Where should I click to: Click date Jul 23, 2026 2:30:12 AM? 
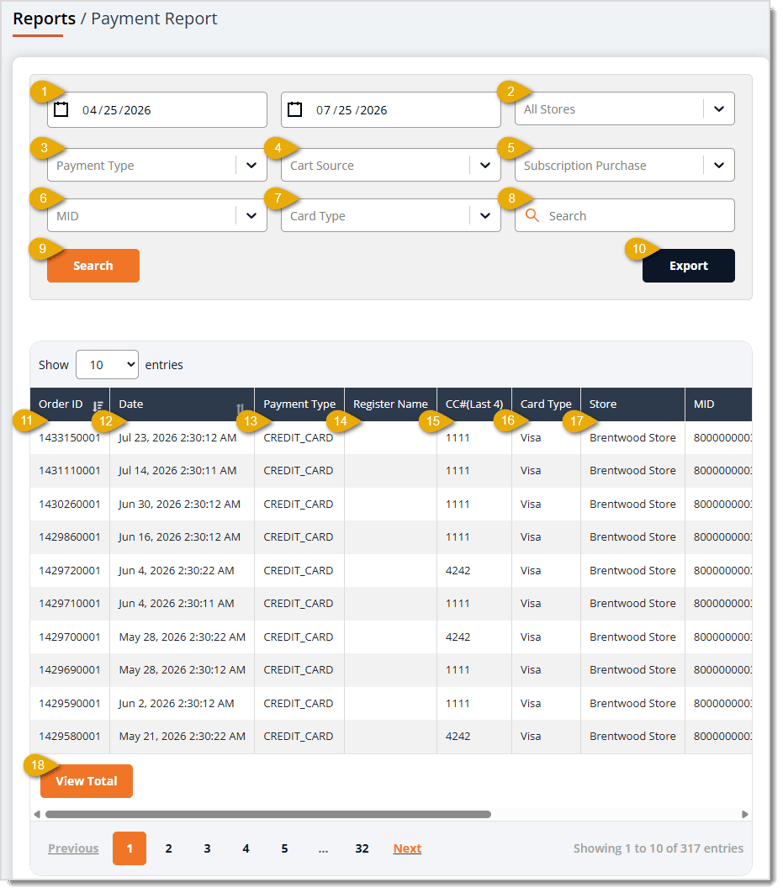(x=178, y=437)
